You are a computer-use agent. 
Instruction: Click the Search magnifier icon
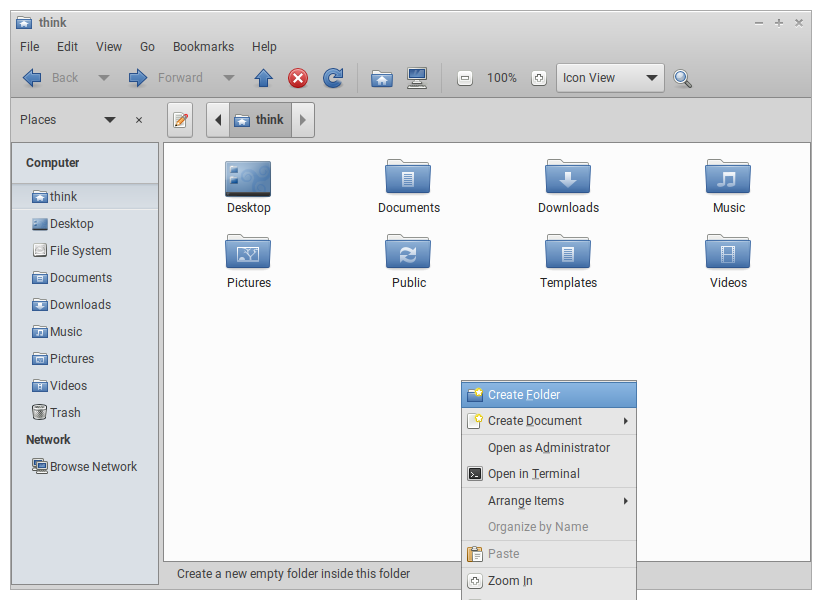682,79
